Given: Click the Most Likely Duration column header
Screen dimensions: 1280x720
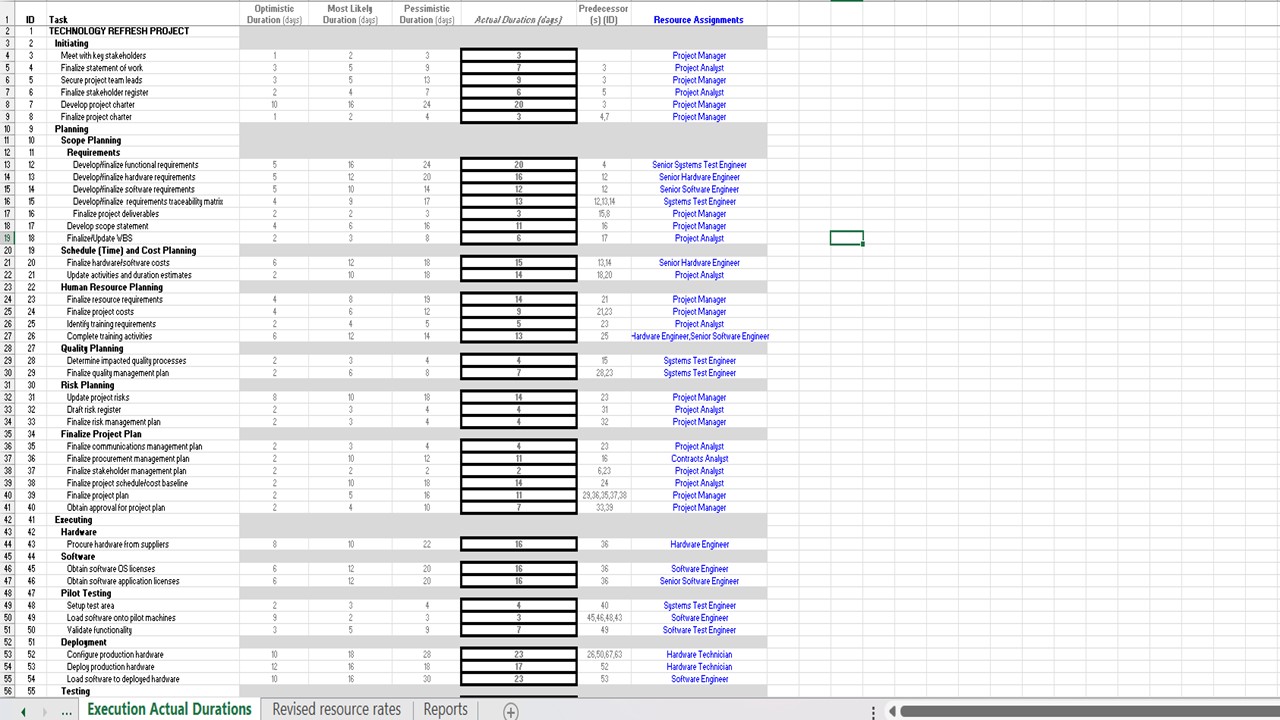Looking at the screenshot, I should 350,14.
